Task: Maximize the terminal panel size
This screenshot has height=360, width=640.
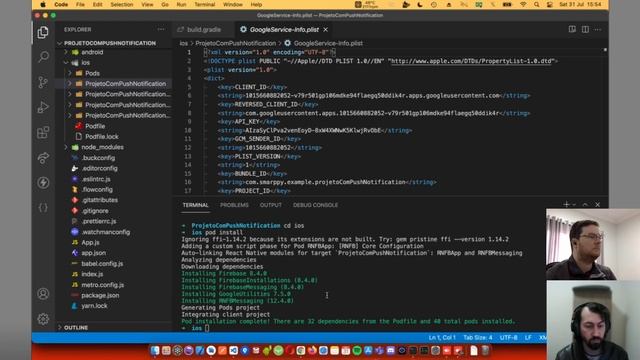Action: (x=585, y=204)
